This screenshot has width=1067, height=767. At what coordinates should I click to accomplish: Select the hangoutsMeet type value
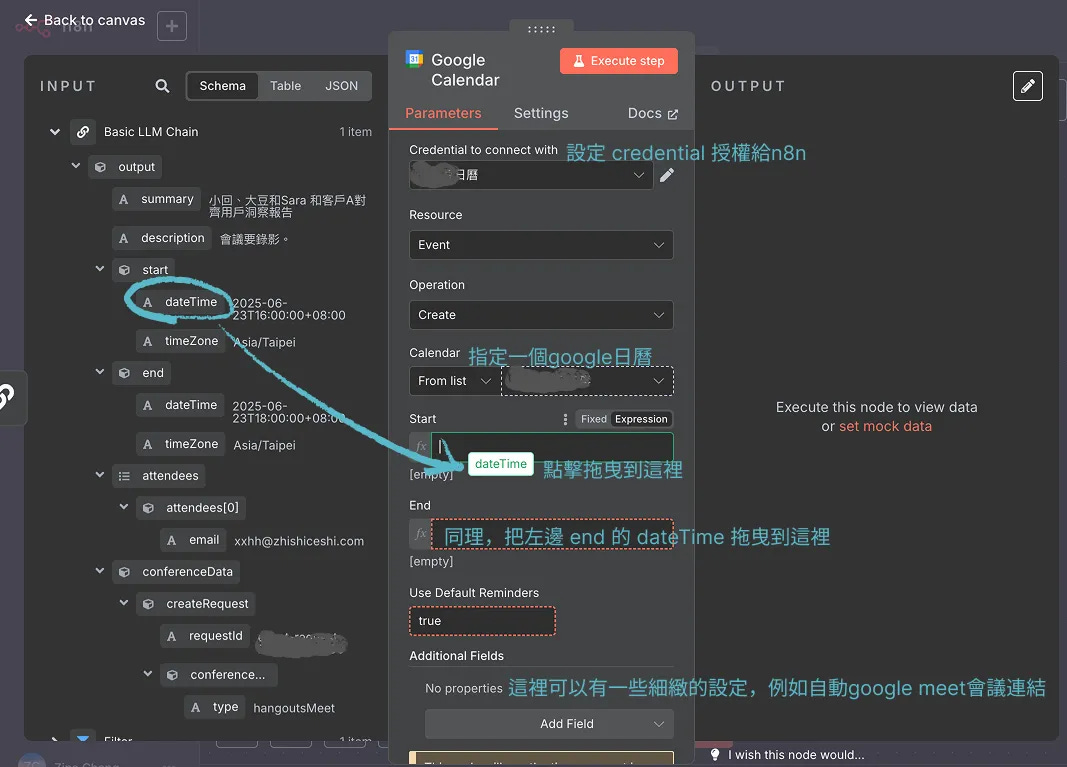[x=294, y=708]
